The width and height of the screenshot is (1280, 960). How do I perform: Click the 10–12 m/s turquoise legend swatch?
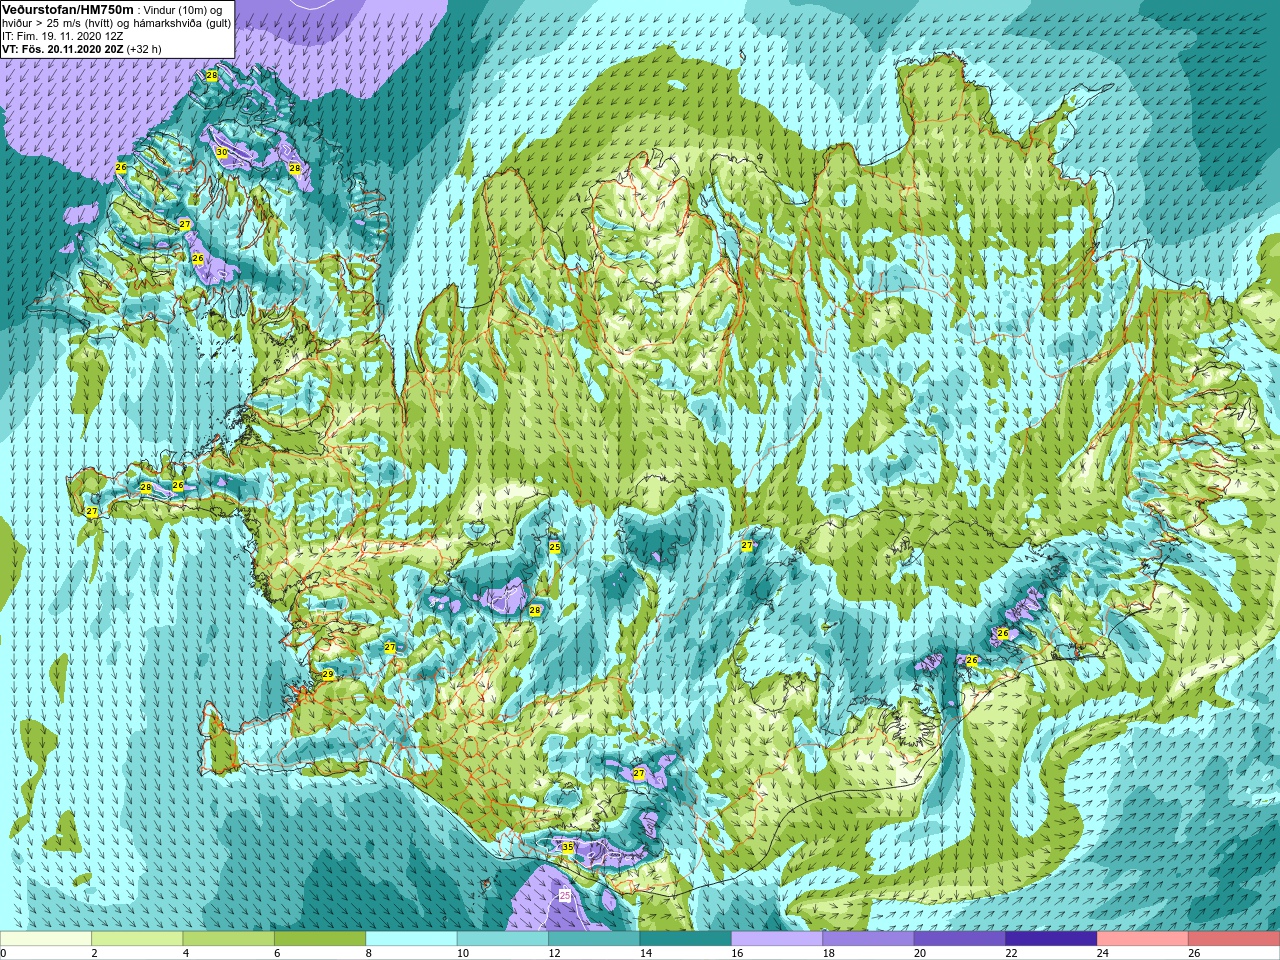(x=503, y=939)
